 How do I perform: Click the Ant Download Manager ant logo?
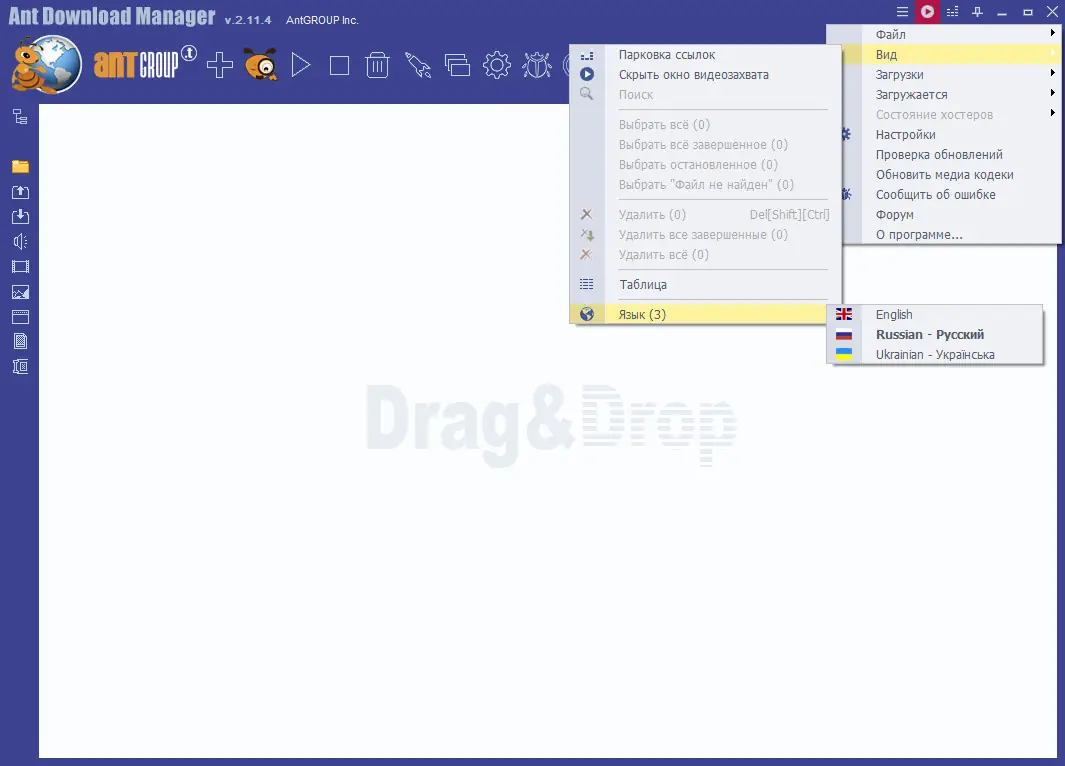coord(45,64)
